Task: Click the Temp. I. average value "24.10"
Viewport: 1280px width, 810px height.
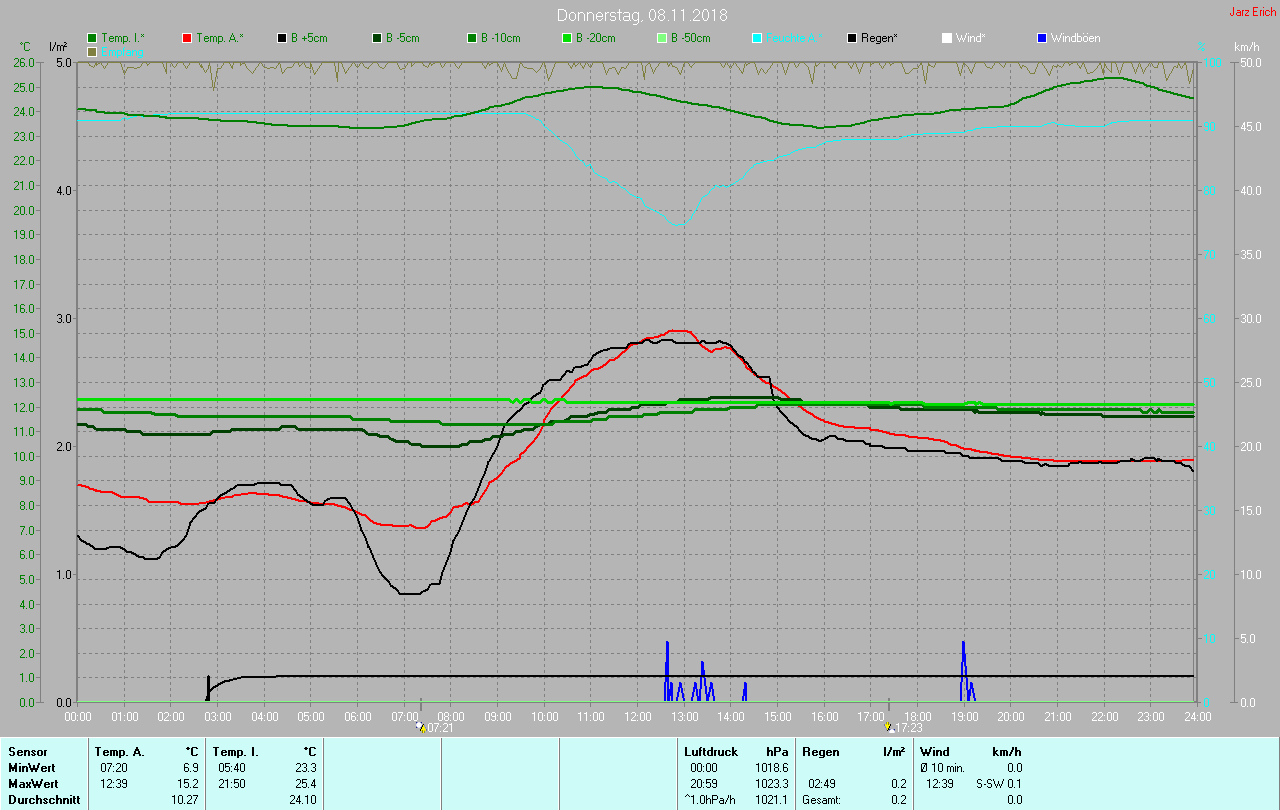Action: point(303,799)
